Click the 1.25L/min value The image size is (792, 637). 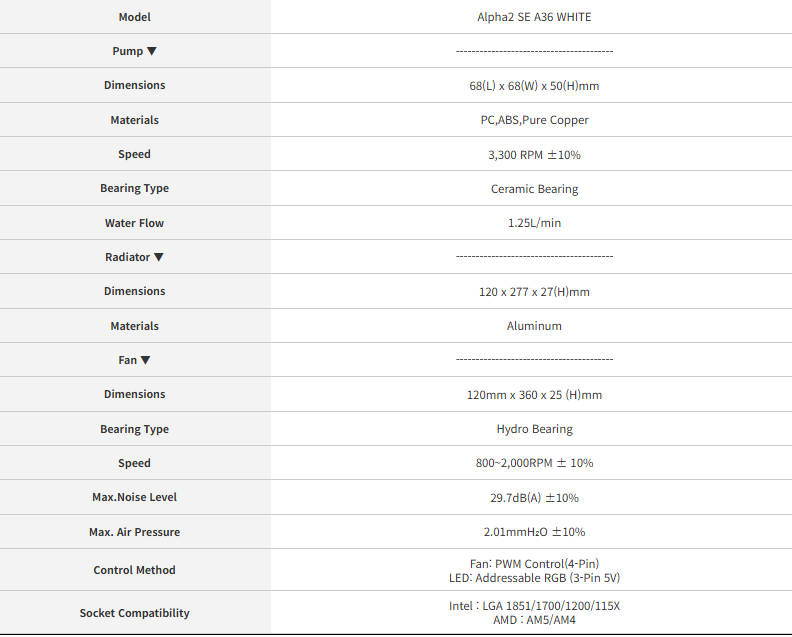pyautogui.click(x=534, y=223)
